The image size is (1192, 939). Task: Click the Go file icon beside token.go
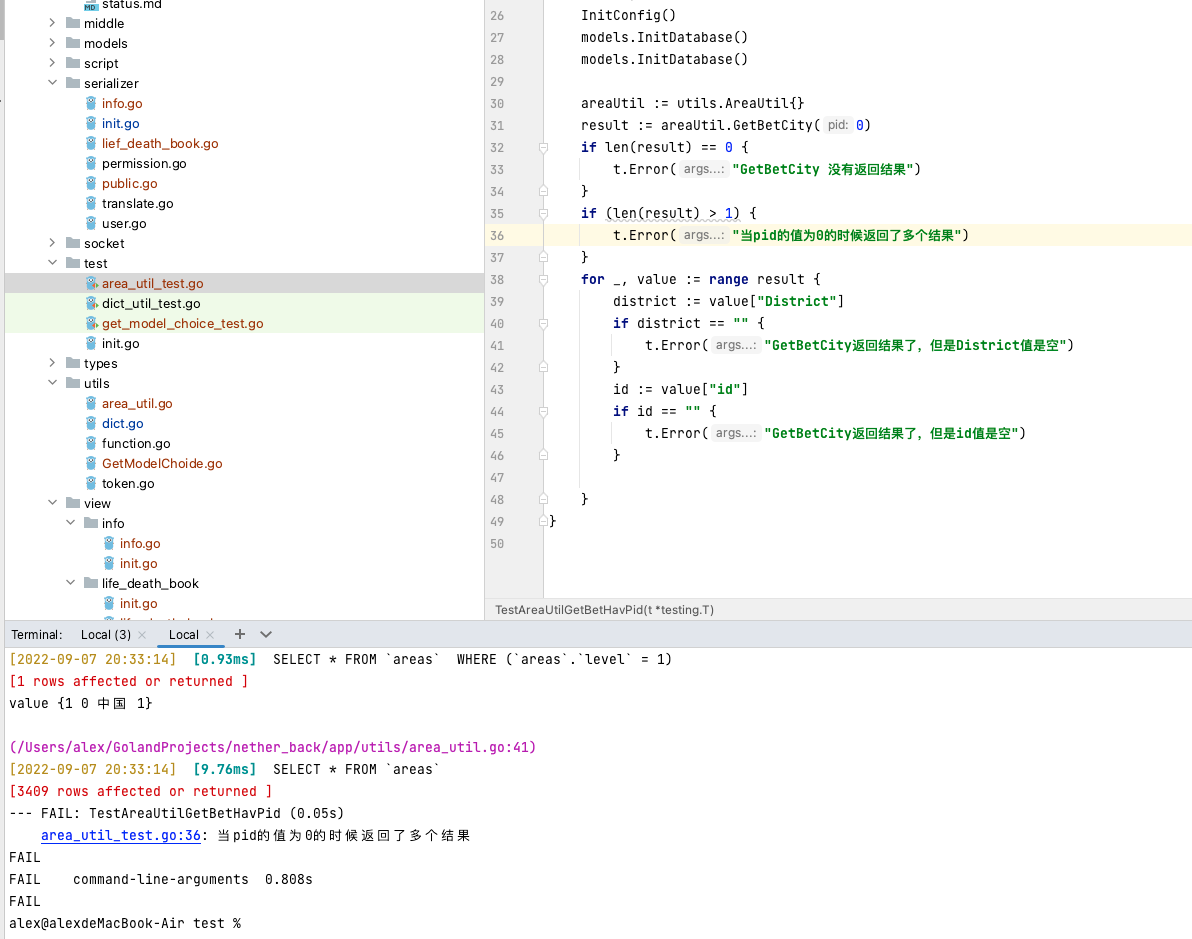(91, 483)
